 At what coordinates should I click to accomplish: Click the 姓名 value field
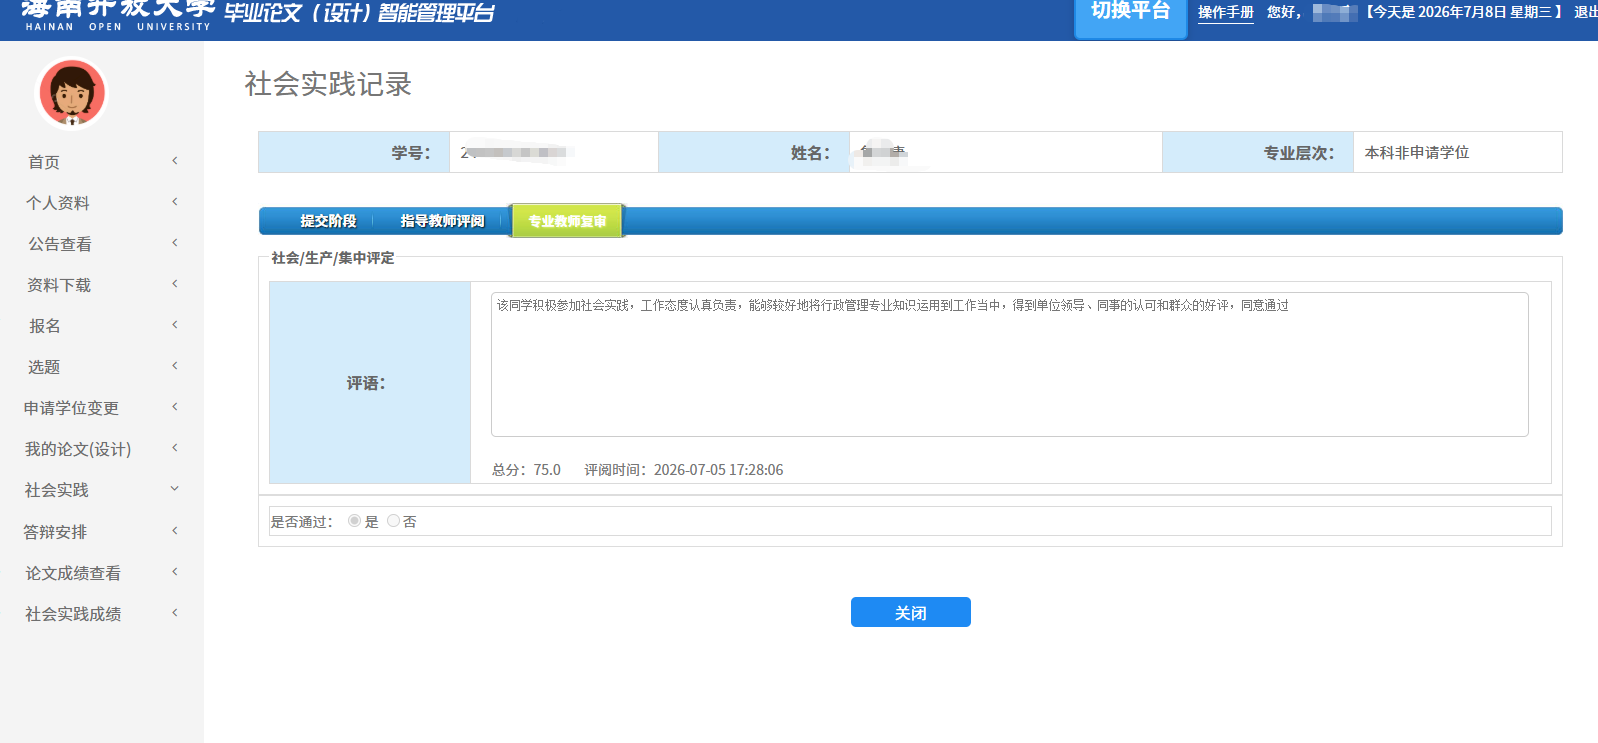coord(1005,152)
